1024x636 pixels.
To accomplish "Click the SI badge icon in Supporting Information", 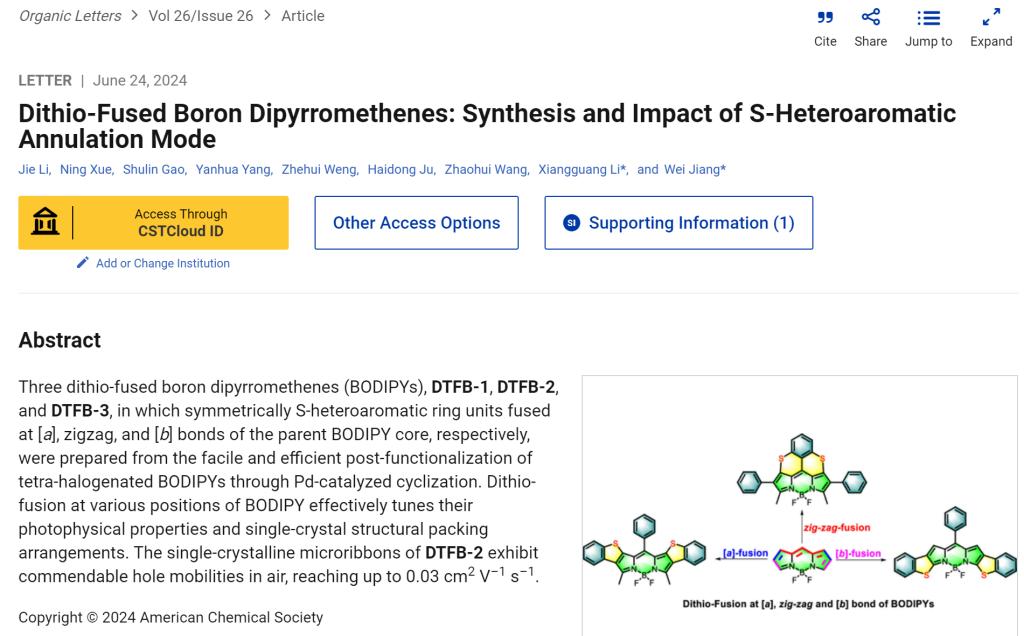I will [571, 223].
